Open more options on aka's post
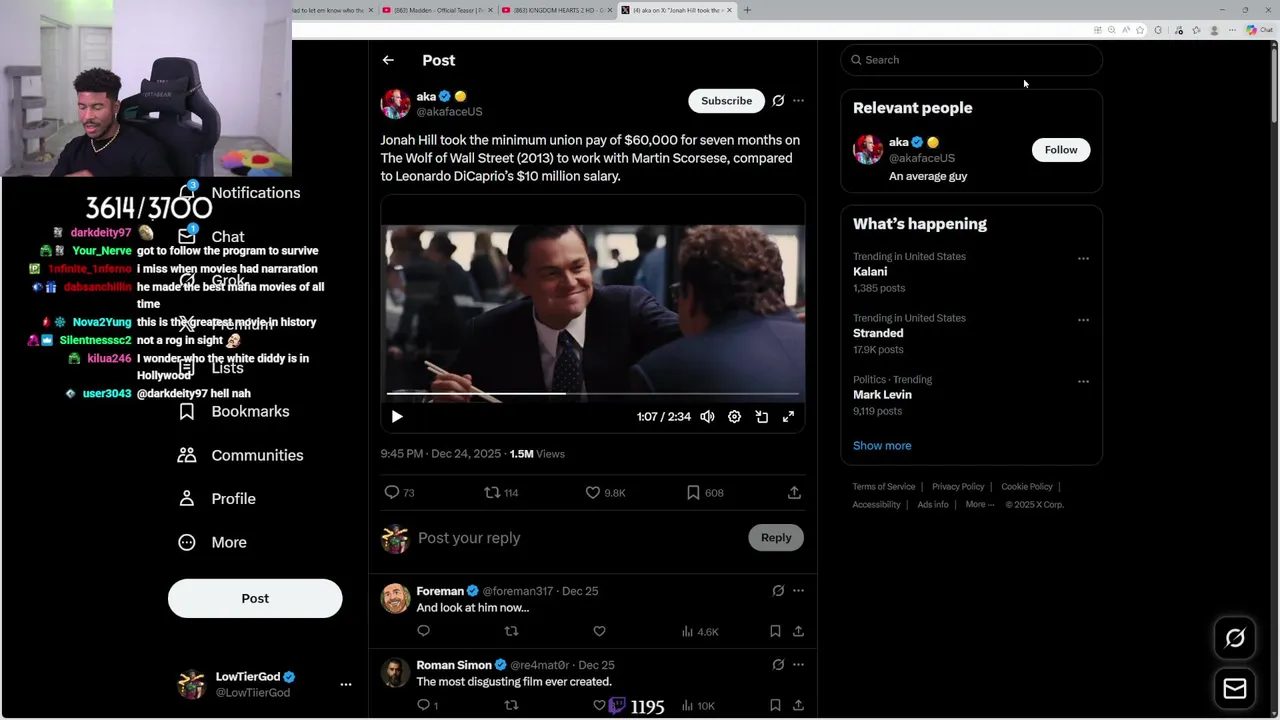This screenshot has height=720, width=1280. tap(798, 100)
